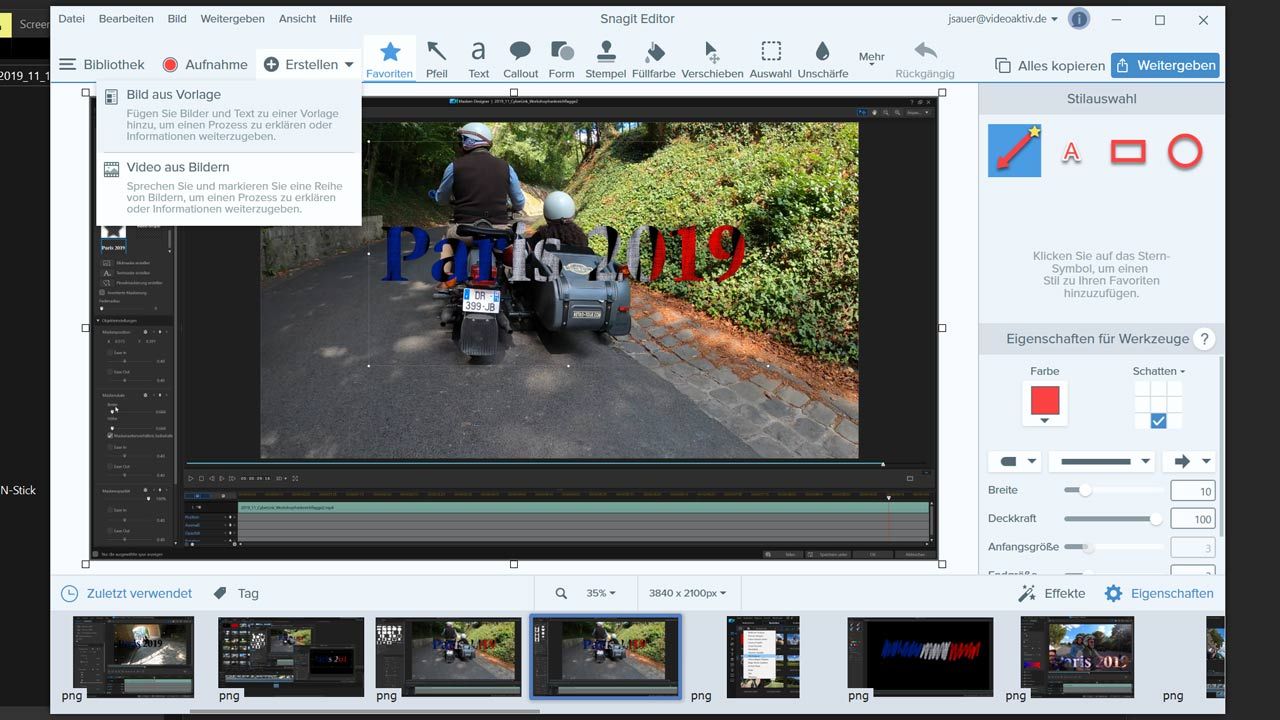Image resolution: width=1280 pixels, height=720 pixels.
Task: Select the red rectangle style preset
Action: coord(1128,152)
